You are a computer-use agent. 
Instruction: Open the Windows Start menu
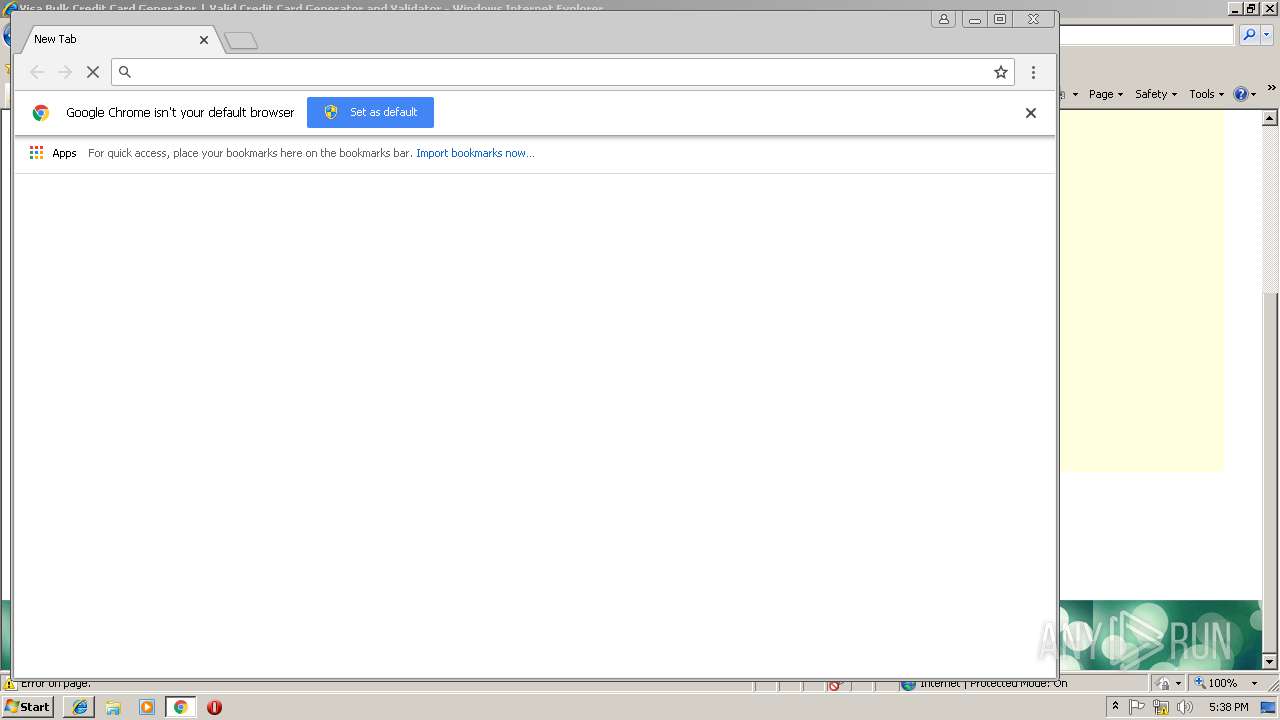[x=28, y=707]
